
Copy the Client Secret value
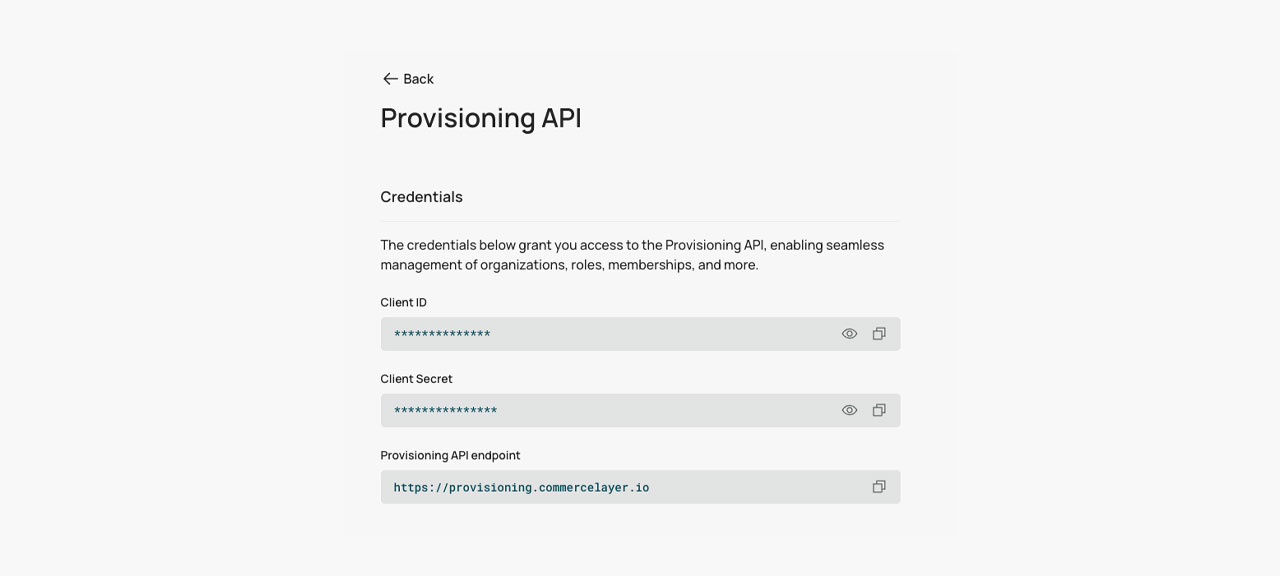(x=879, y=410)
